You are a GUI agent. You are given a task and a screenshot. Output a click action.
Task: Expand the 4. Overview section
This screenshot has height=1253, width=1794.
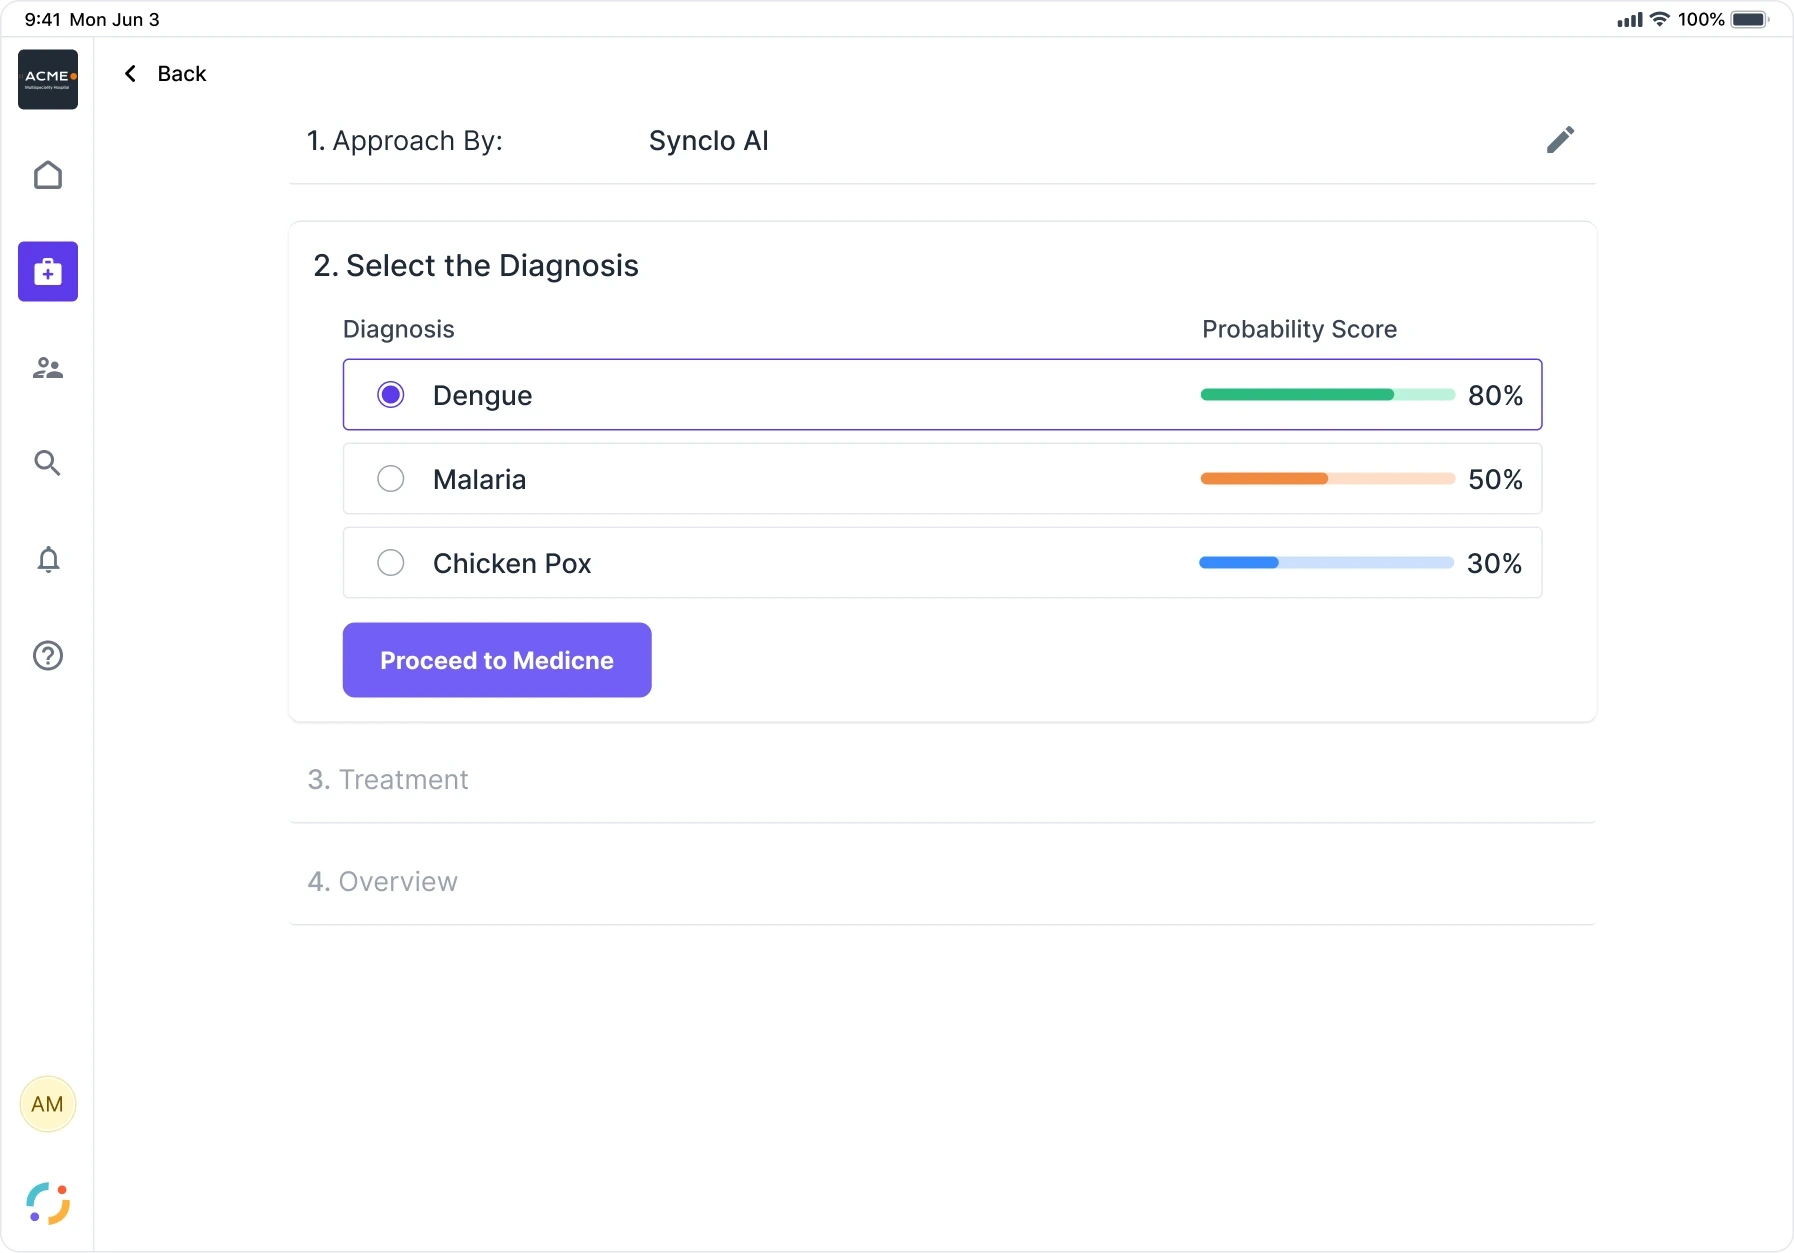point(942,882)
